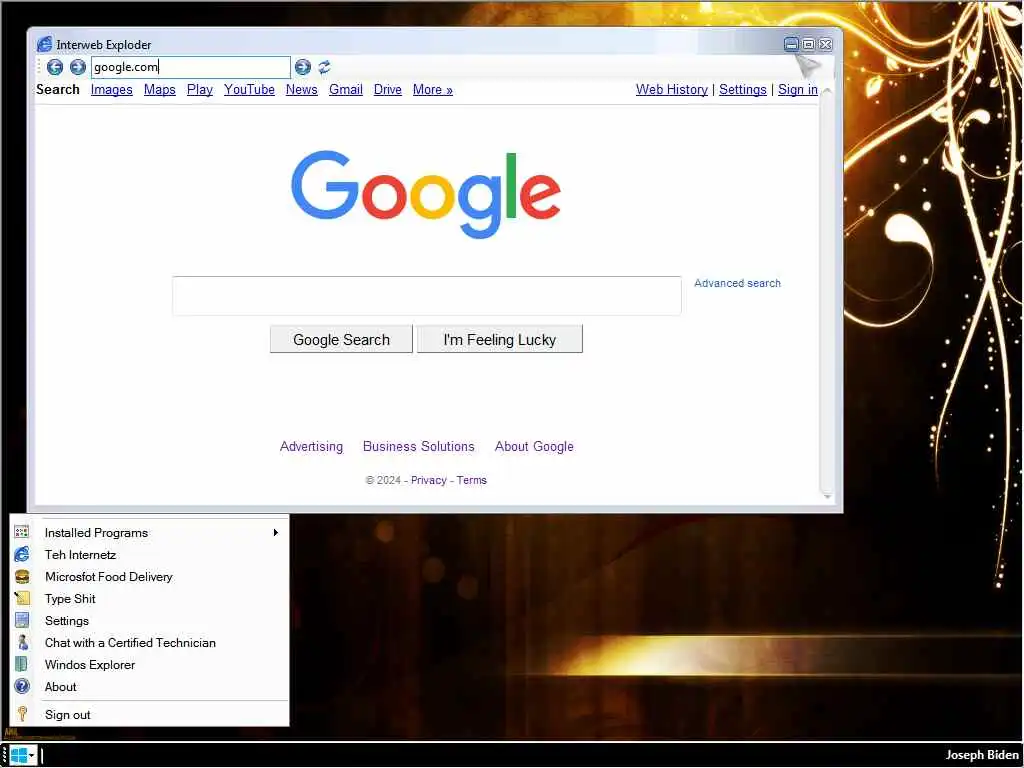Choose Sign out from start menu
Viewport: 1024px width, 768px height.
coord(150,714)
